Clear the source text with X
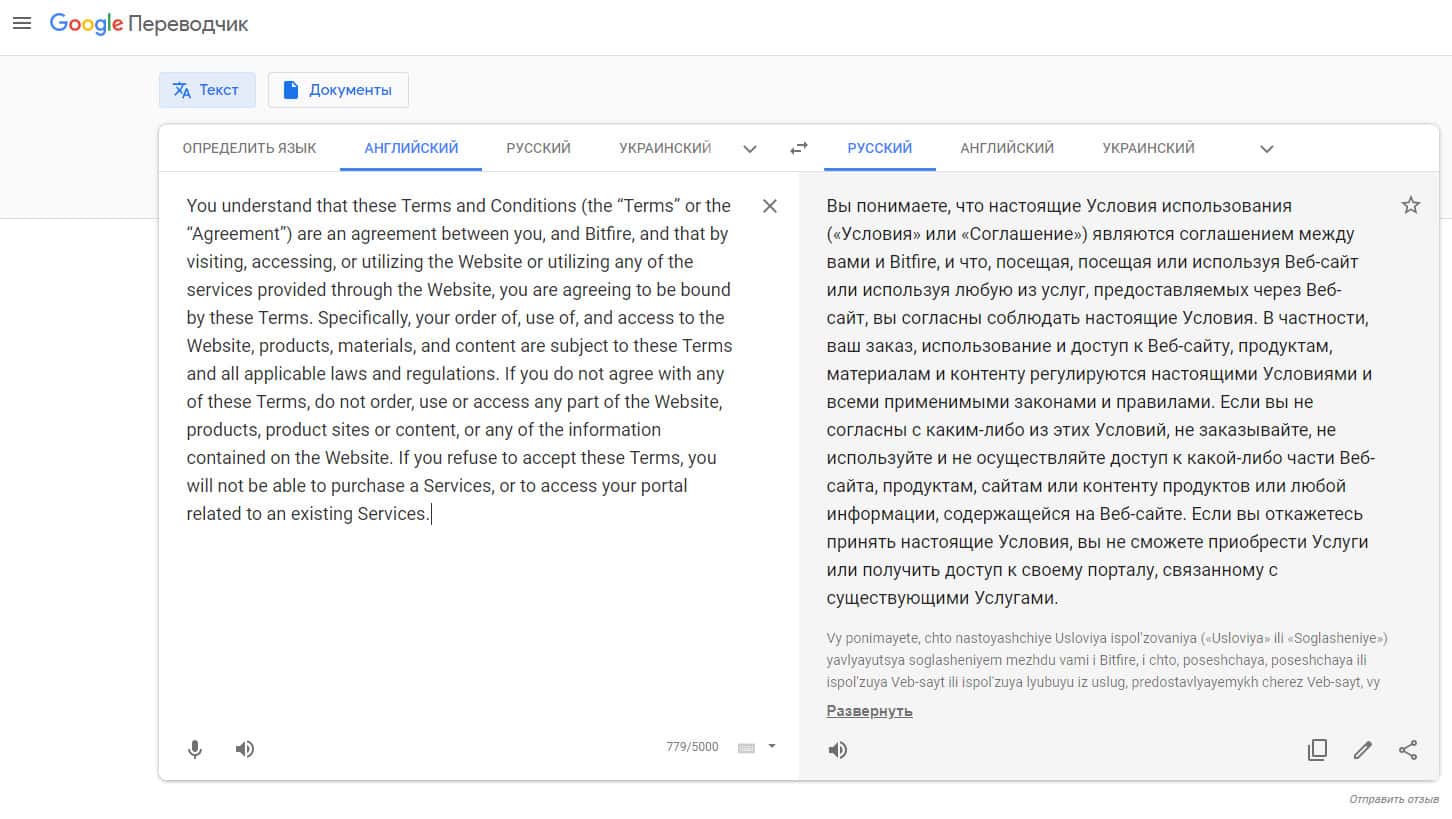The image size is (1452, 819). click(769, 206)
